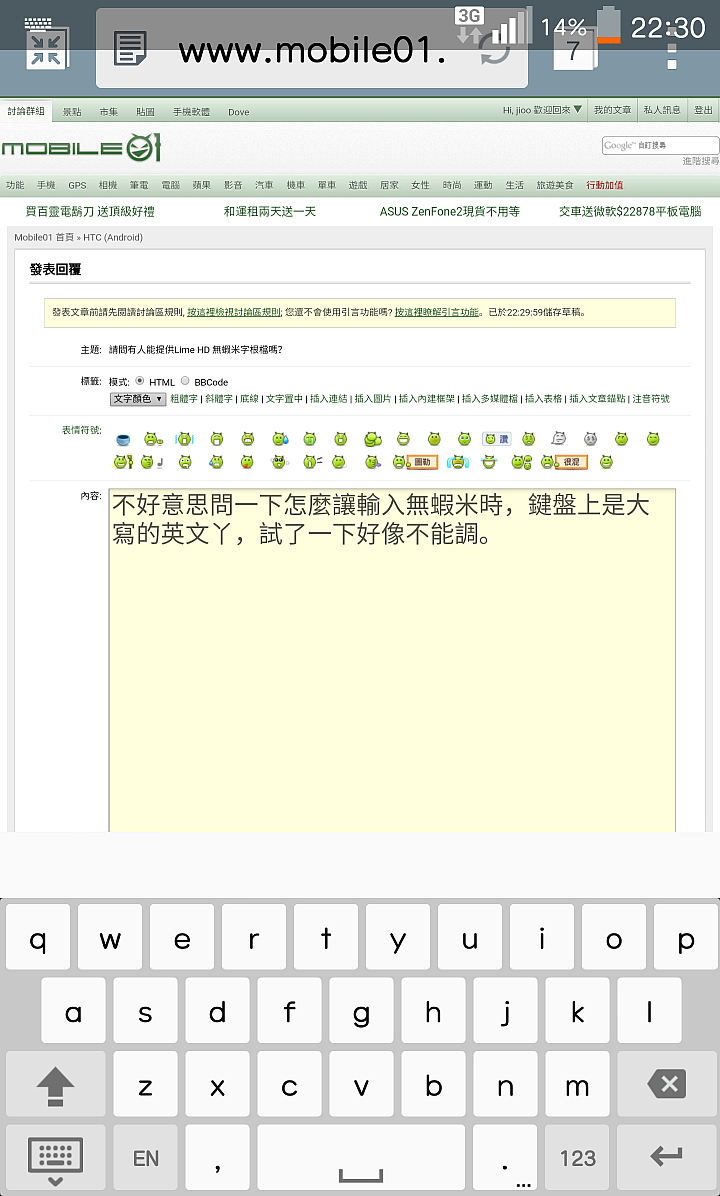Screen dimensions: 720x1196
Task: Reload the page with the refresh icon
Action: [494, 47]
